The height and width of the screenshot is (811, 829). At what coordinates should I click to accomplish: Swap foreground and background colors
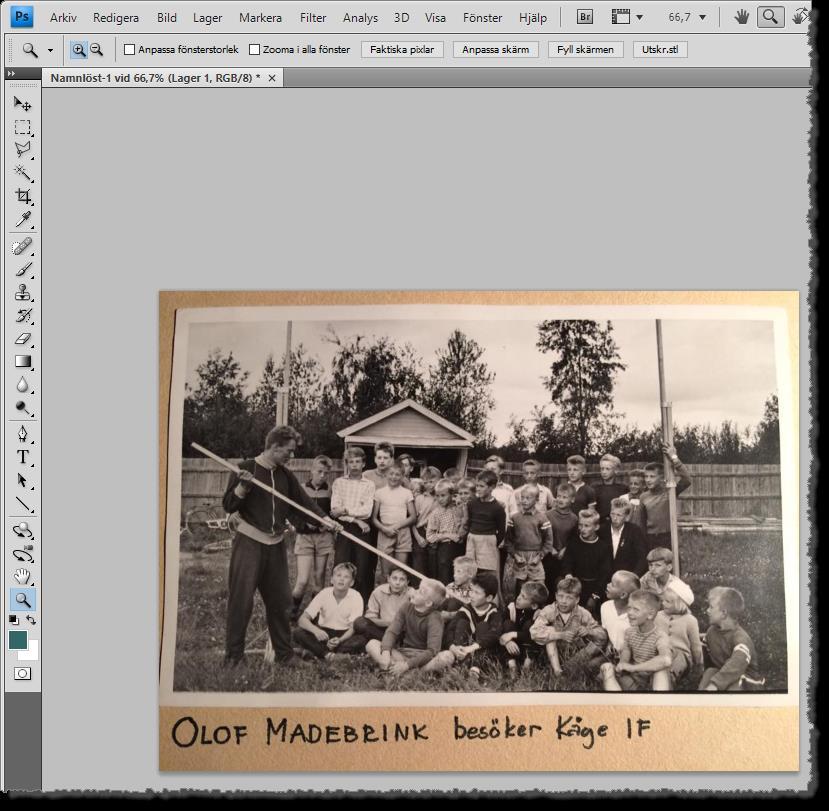31,620
